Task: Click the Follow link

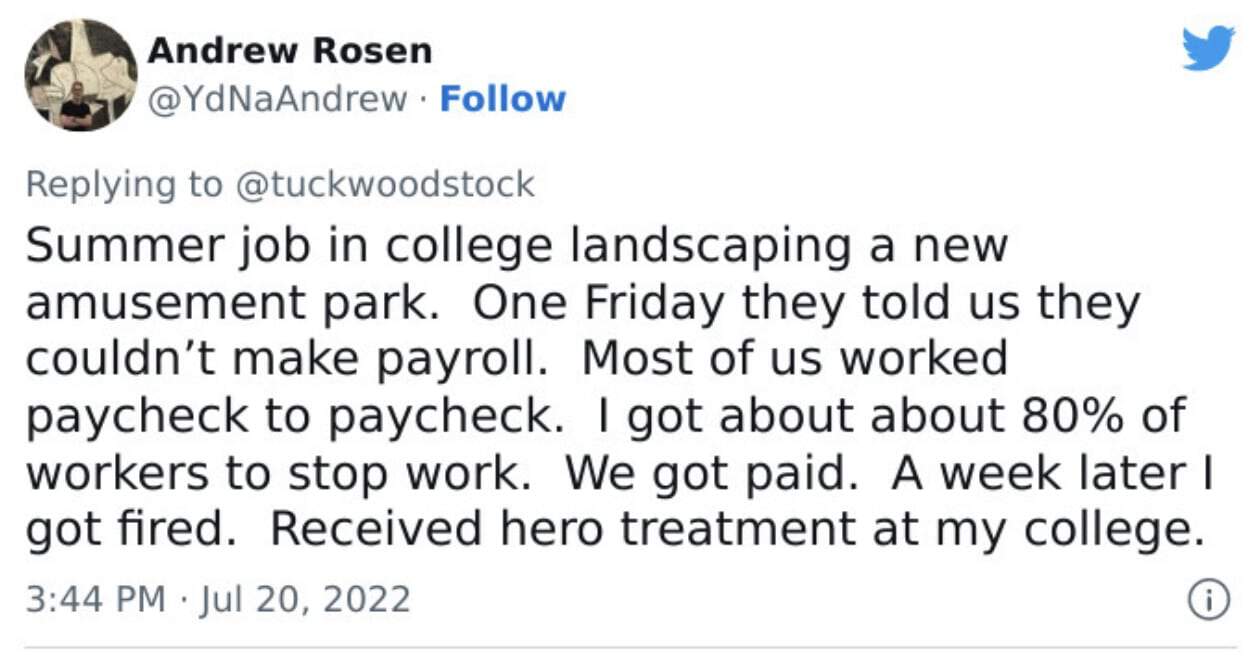Action: click(502, 99)
